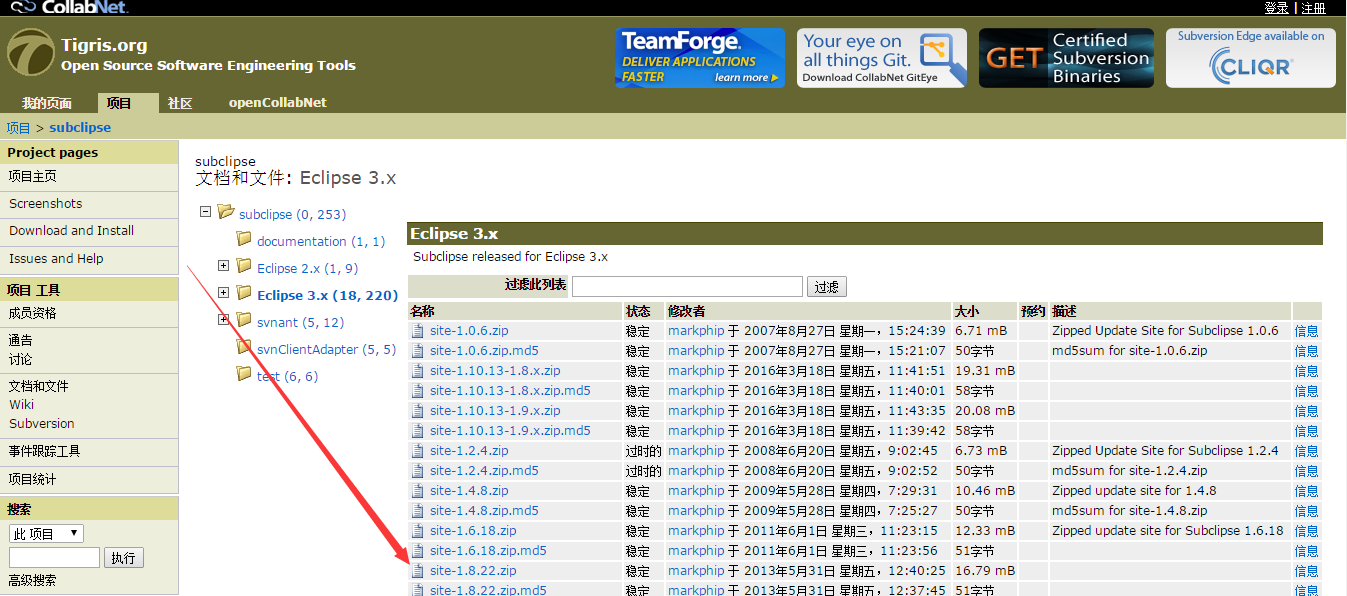Open the TeamForge banner ad
This screenshot has width=1347, height=596.
700,58
